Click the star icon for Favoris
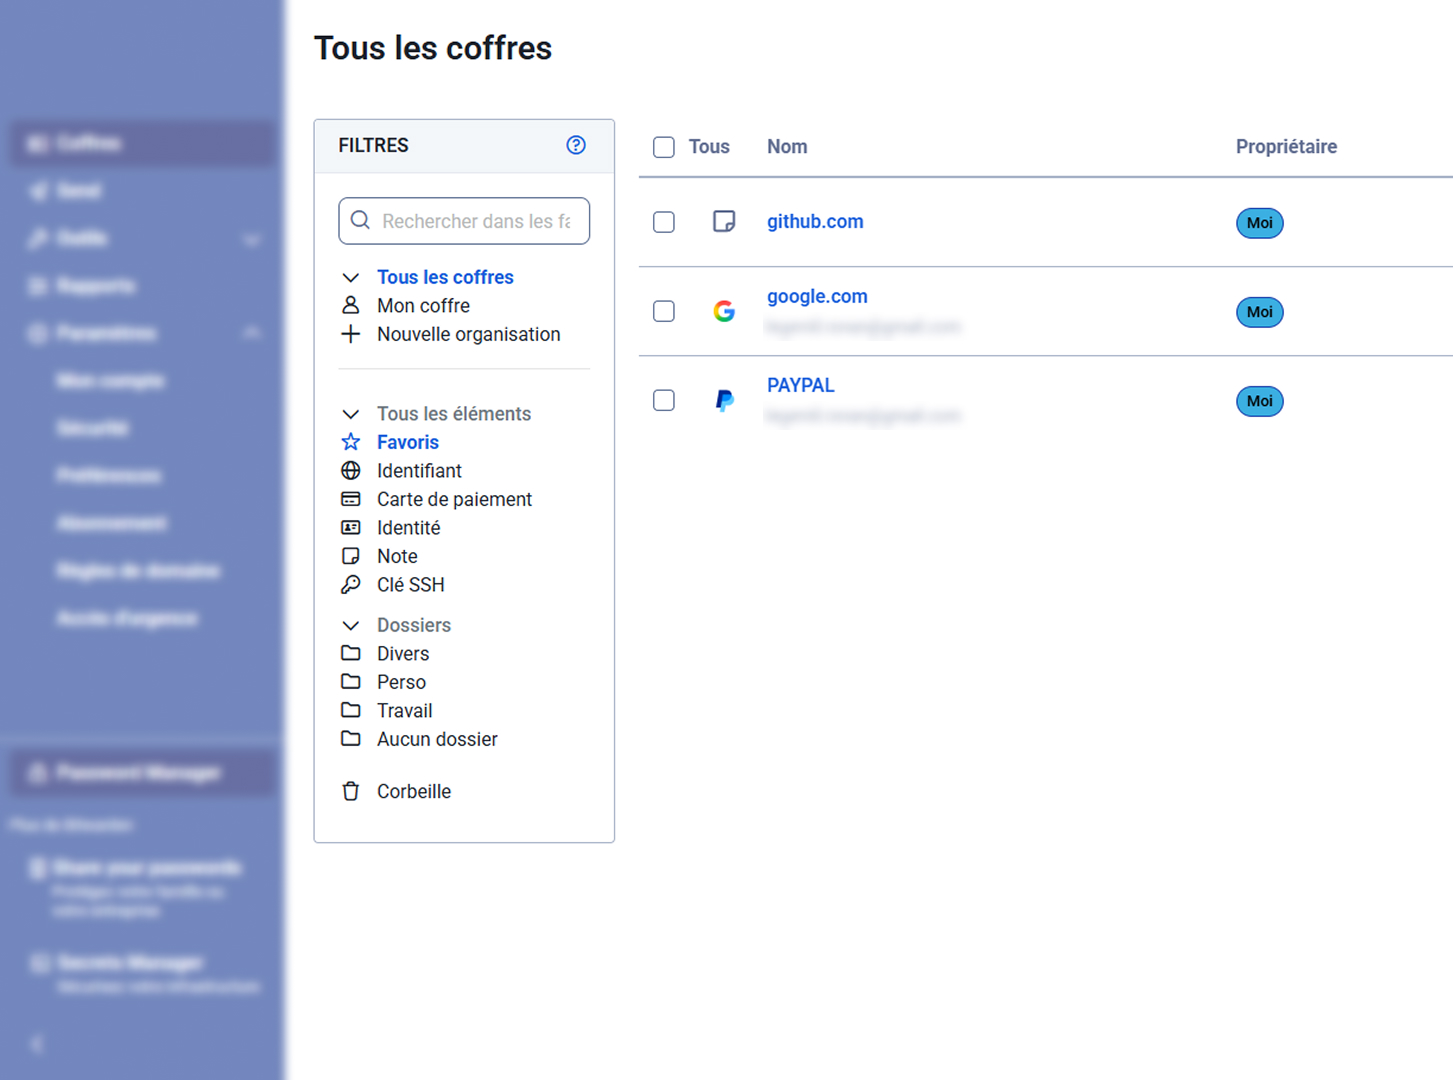Viewport: 1453px width, 1080px height. click(350, 442)
